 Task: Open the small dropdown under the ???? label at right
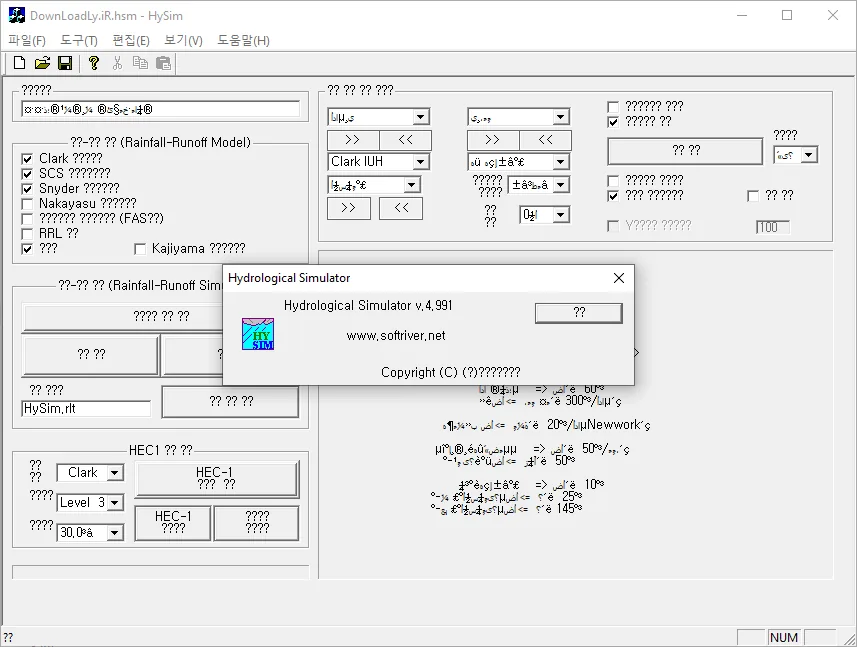point(809,155)
